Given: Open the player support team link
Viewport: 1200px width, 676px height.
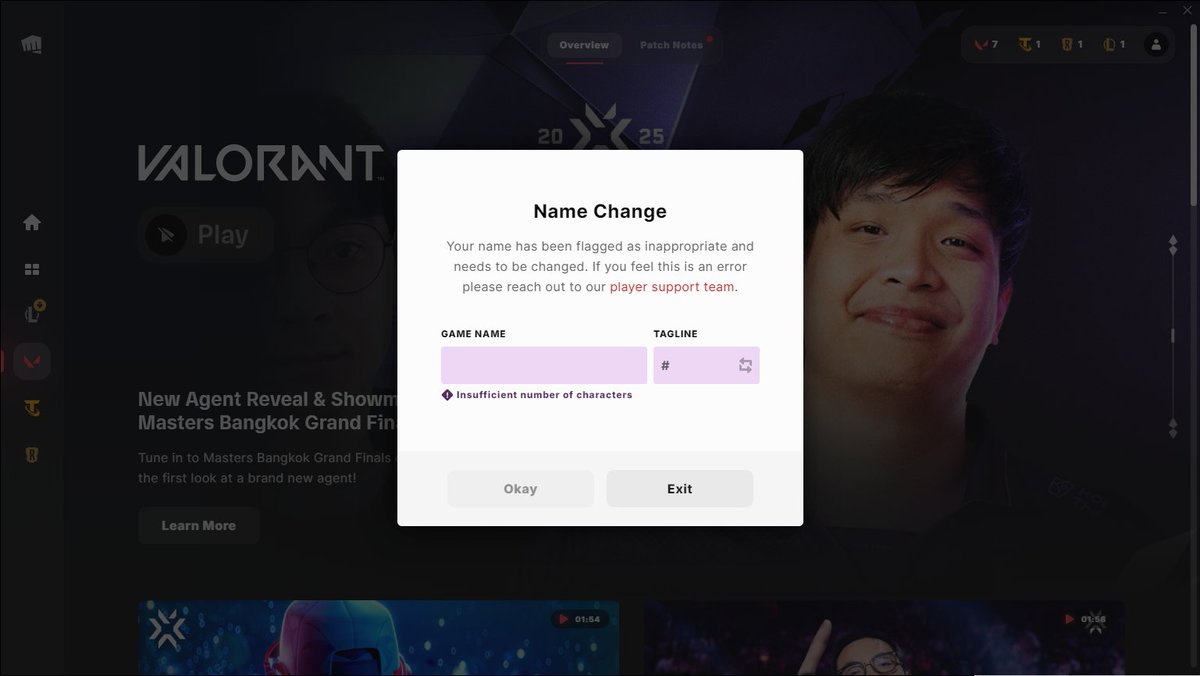Looking at the screenshot, I should [x=672, y=287].
